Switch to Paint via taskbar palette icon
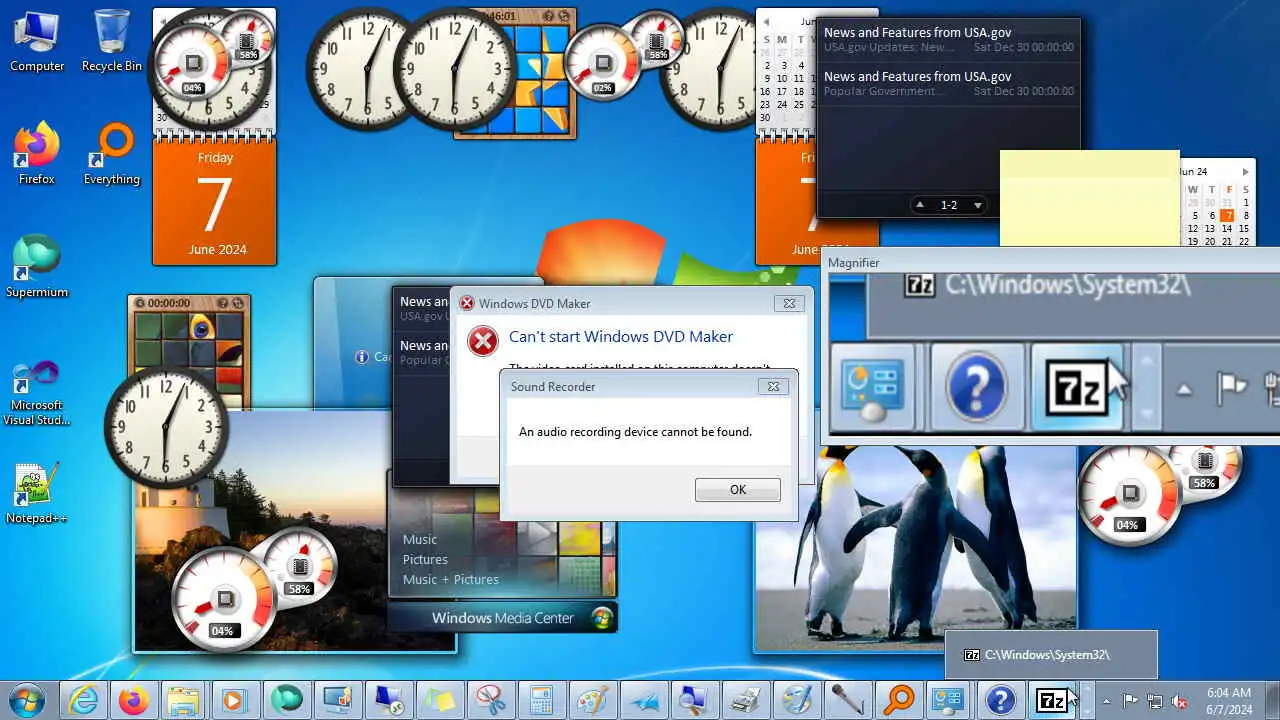This screenshot has width=1280, height=720. pos(593,701)
